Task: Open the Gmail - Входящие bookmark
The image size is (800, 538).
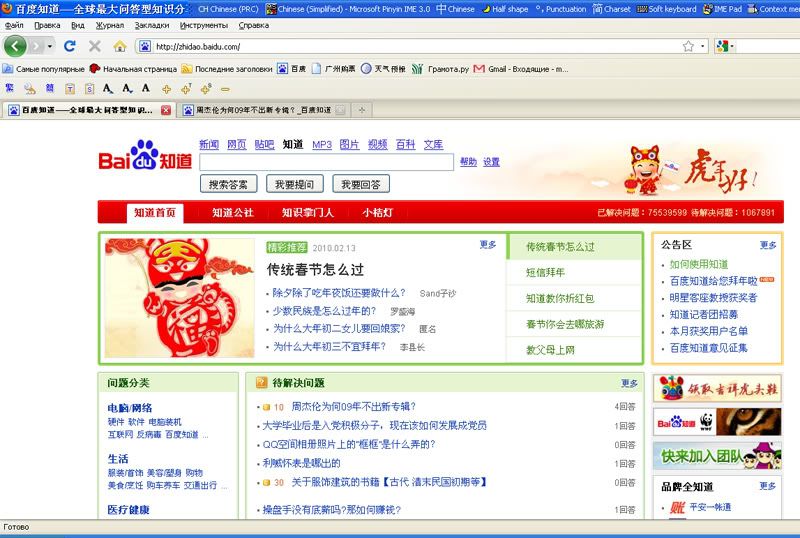Action: [x=521, y=68]
